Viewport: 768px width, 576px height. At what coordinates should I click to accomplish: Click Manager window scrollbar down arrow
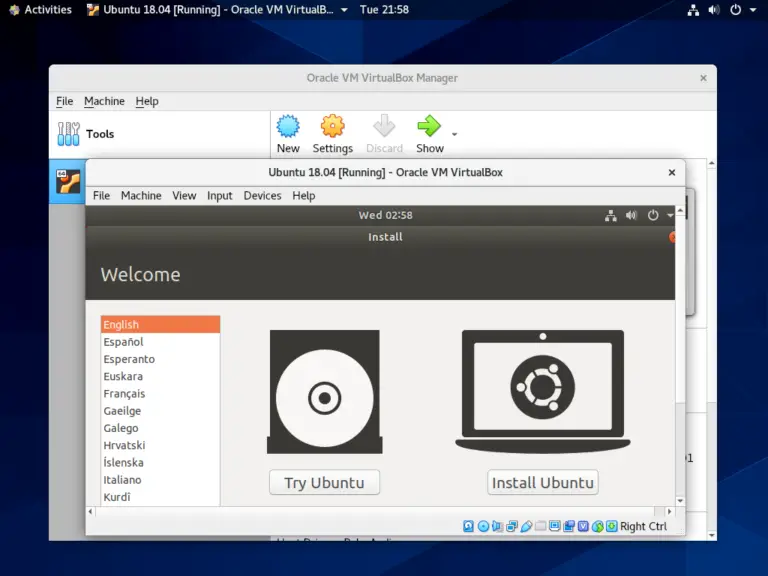pos(712,535)
